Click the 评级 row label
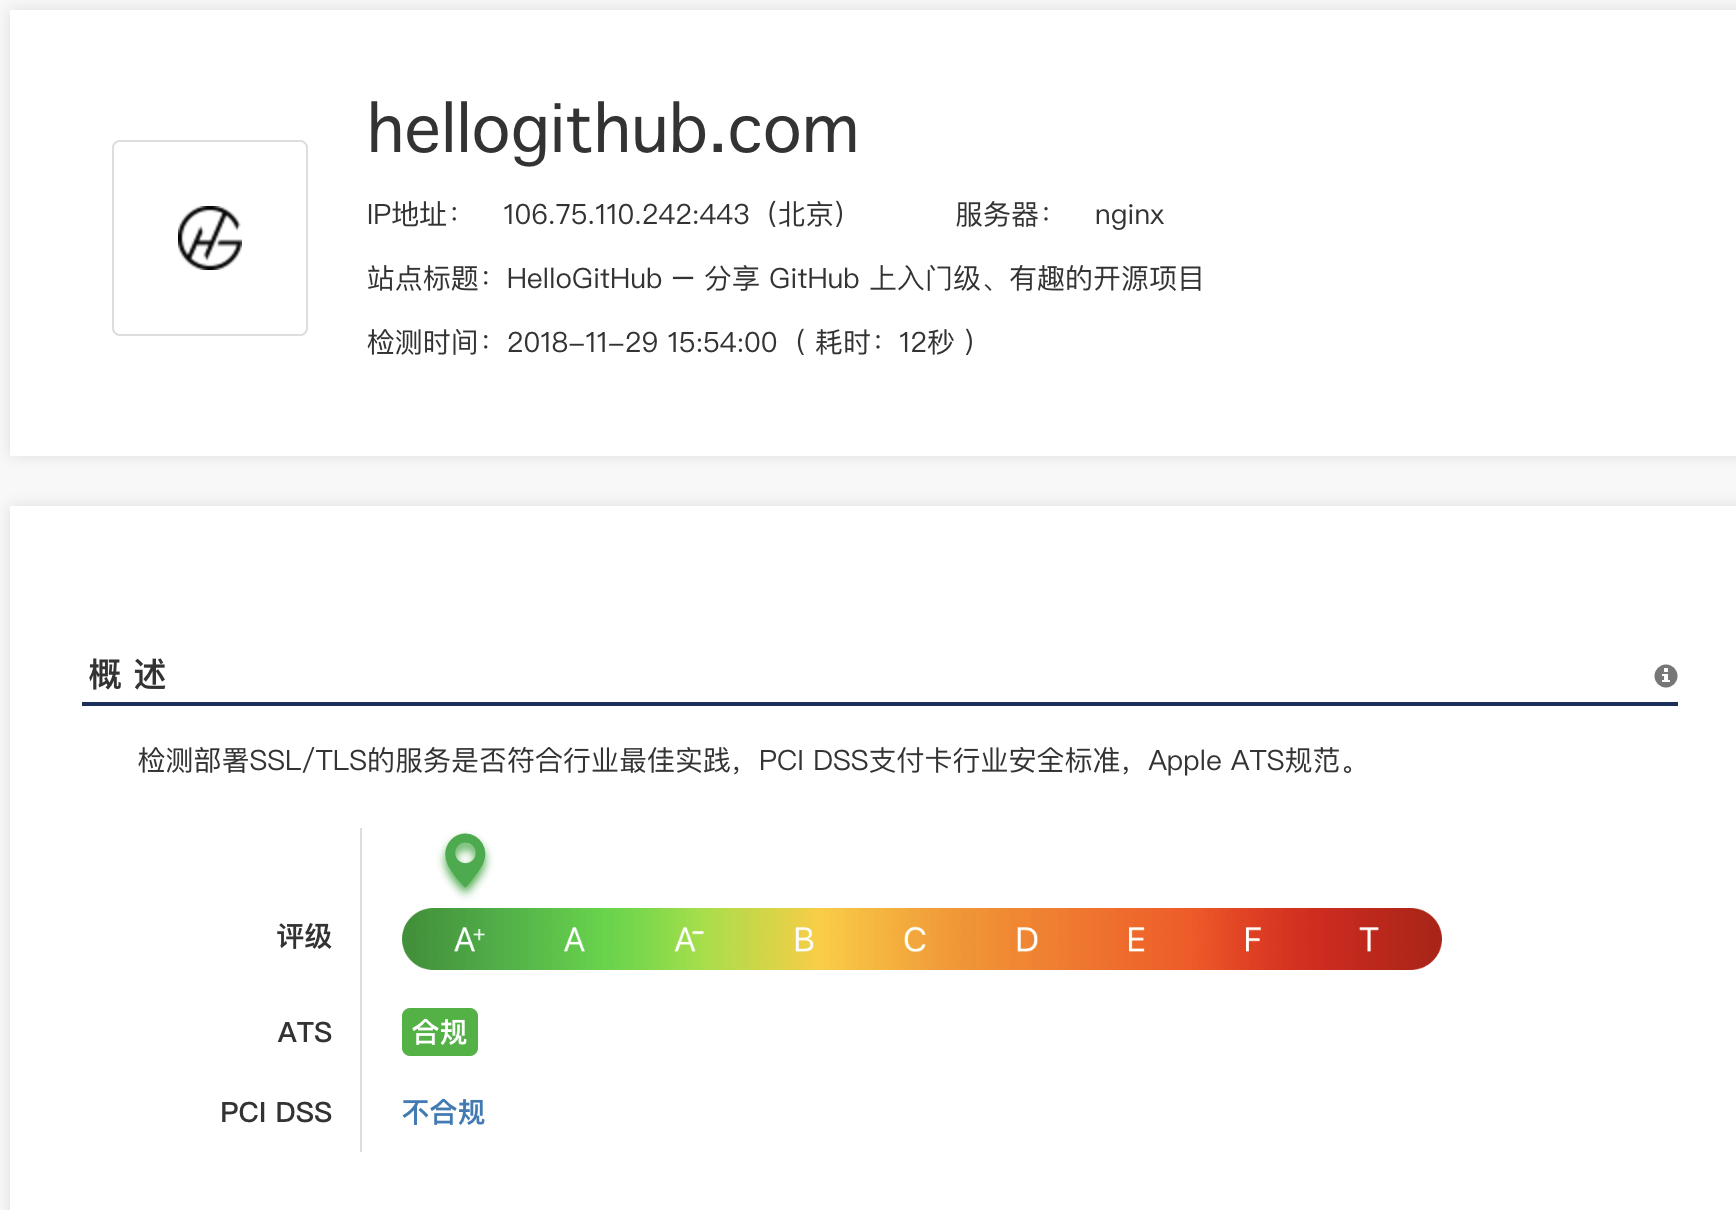 [x=304, y=937]
